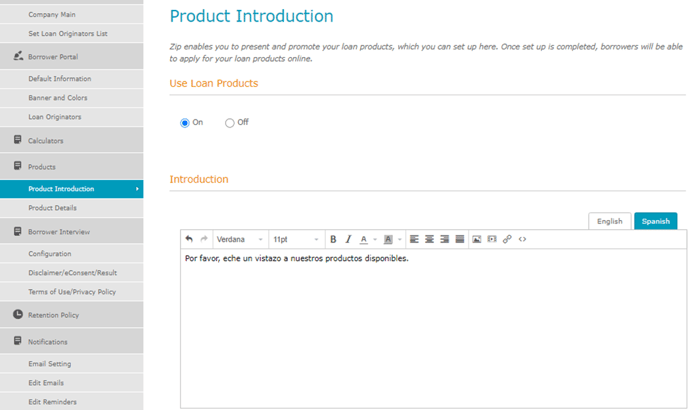
Task: Toggle bold formatting in the editor
Action: point(333,240)
